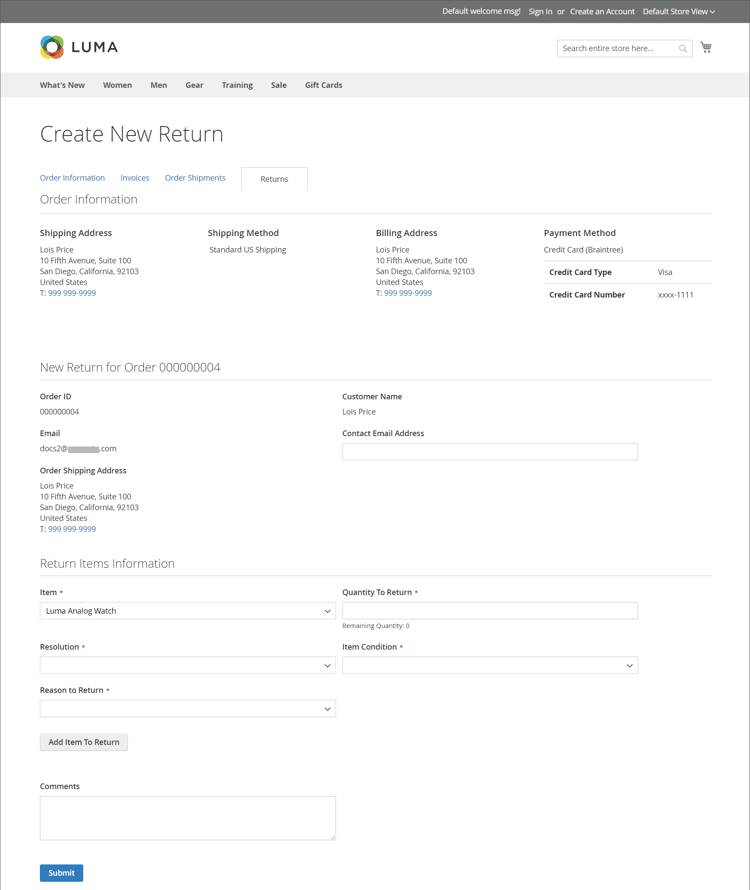Click the Luma logo icon

[x=51, y=46]
